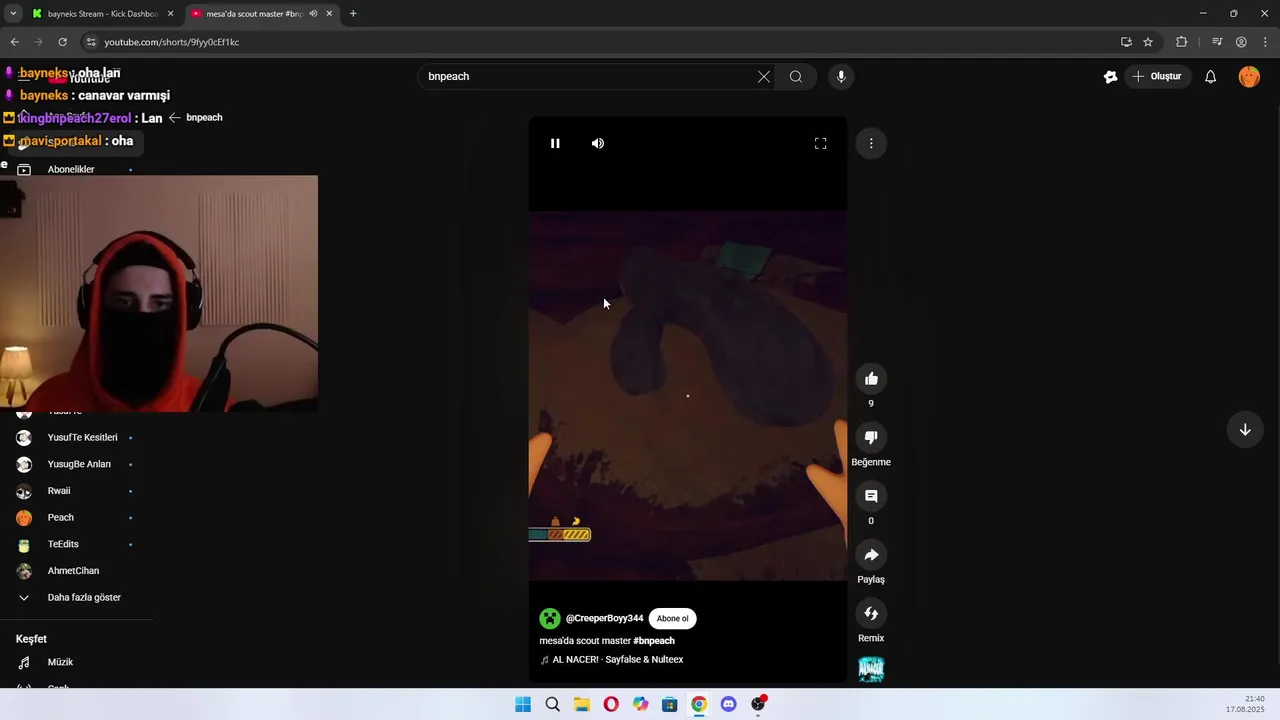Like the Short with thumbs up

coord(871,378)
